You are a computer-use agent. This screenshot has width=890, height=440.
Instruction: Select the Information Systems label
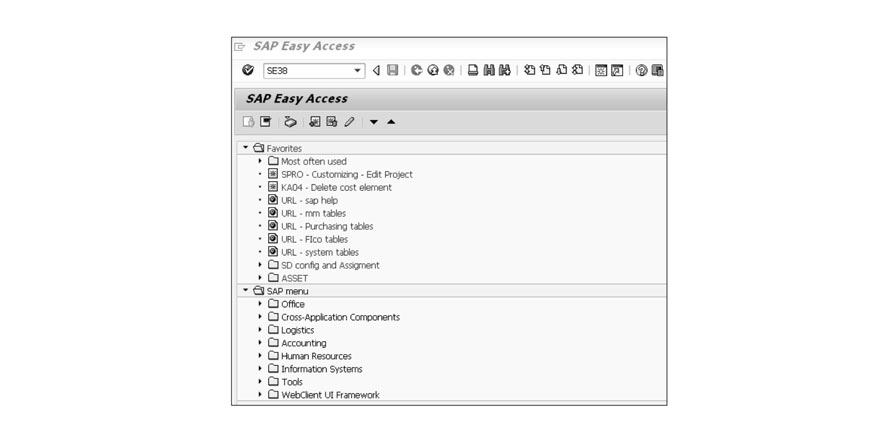point(321,369)
